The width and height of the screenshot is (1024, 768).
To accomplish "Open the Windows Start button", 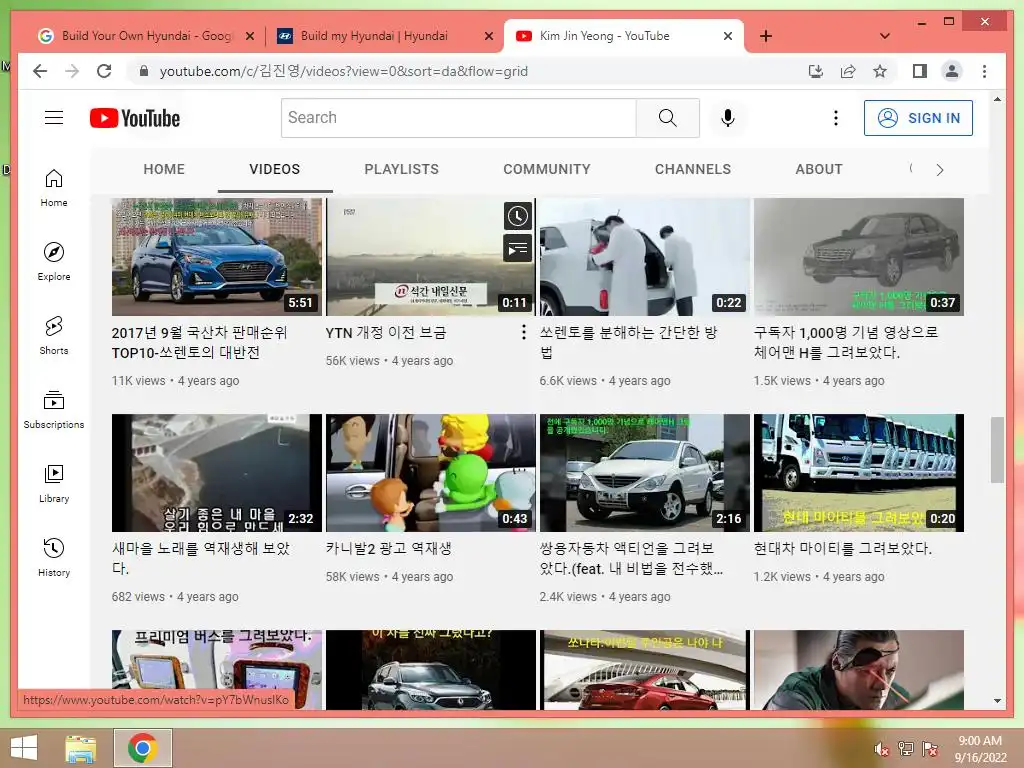I will tap(24, 748).
